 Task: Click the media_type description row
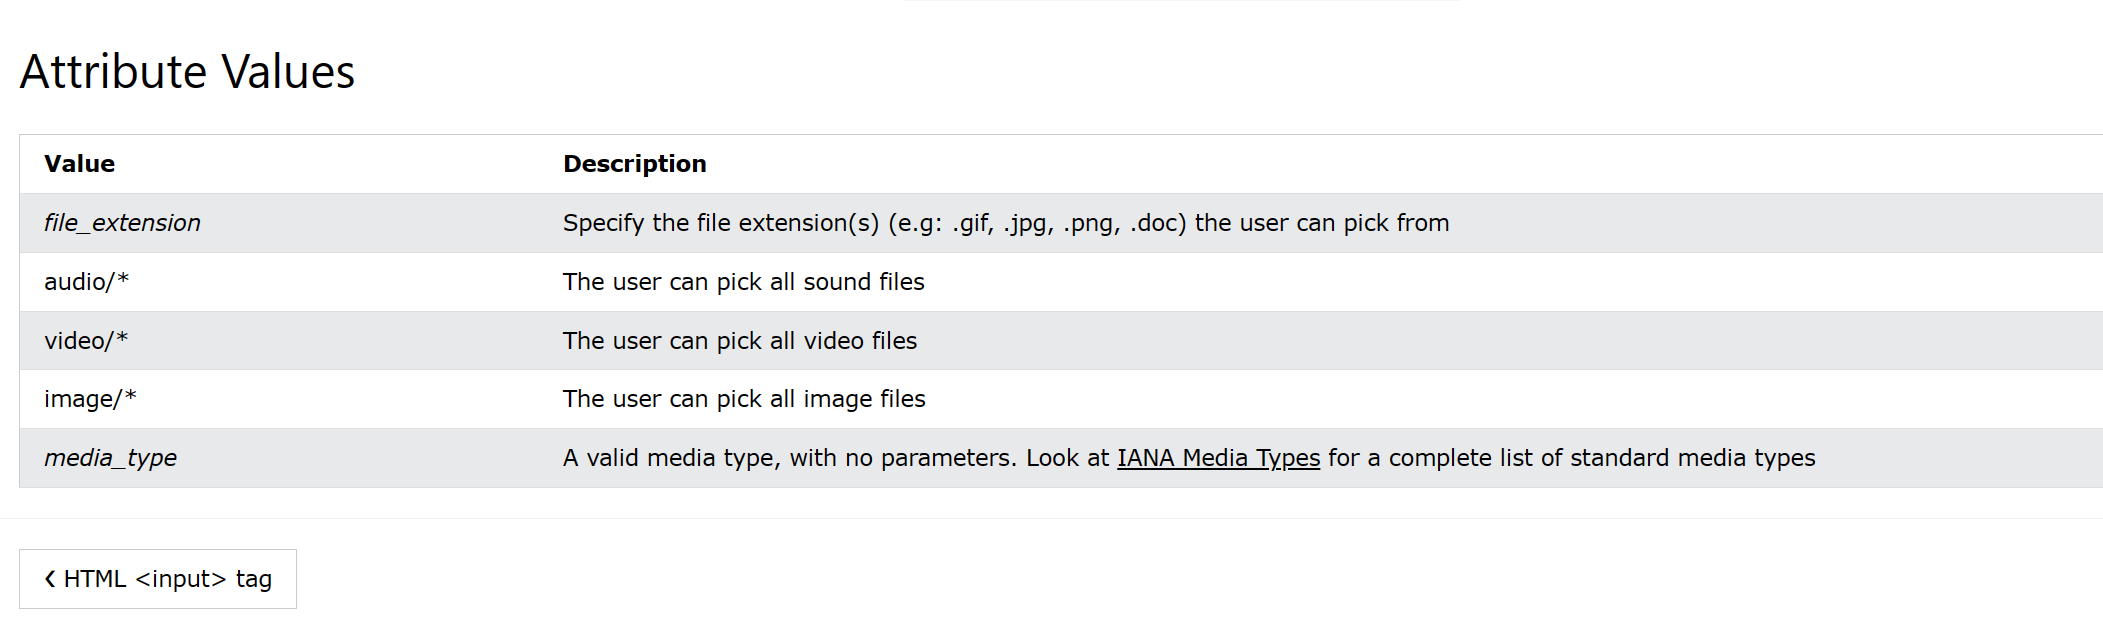pyautogui.click(x=1190, y=457)
